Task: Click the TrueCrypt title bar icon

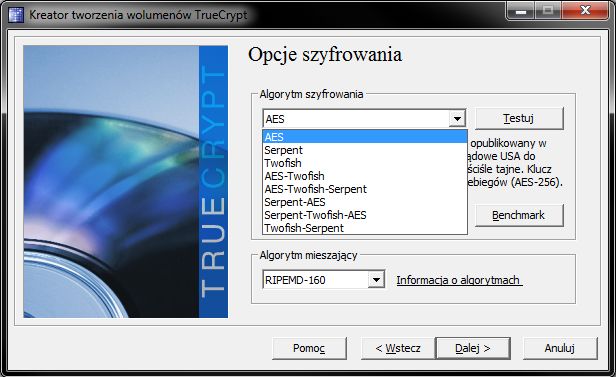Action: point(16,15)
